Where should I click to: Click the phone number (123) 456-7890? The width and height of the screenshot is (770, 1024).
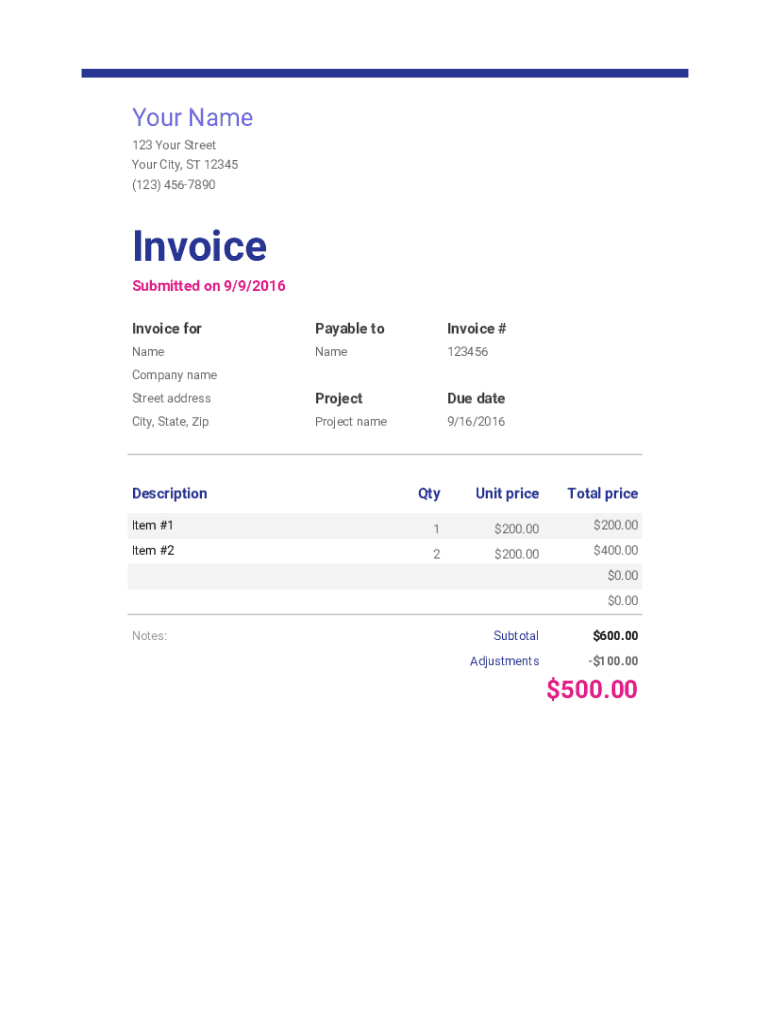click(x=173, y=185)
